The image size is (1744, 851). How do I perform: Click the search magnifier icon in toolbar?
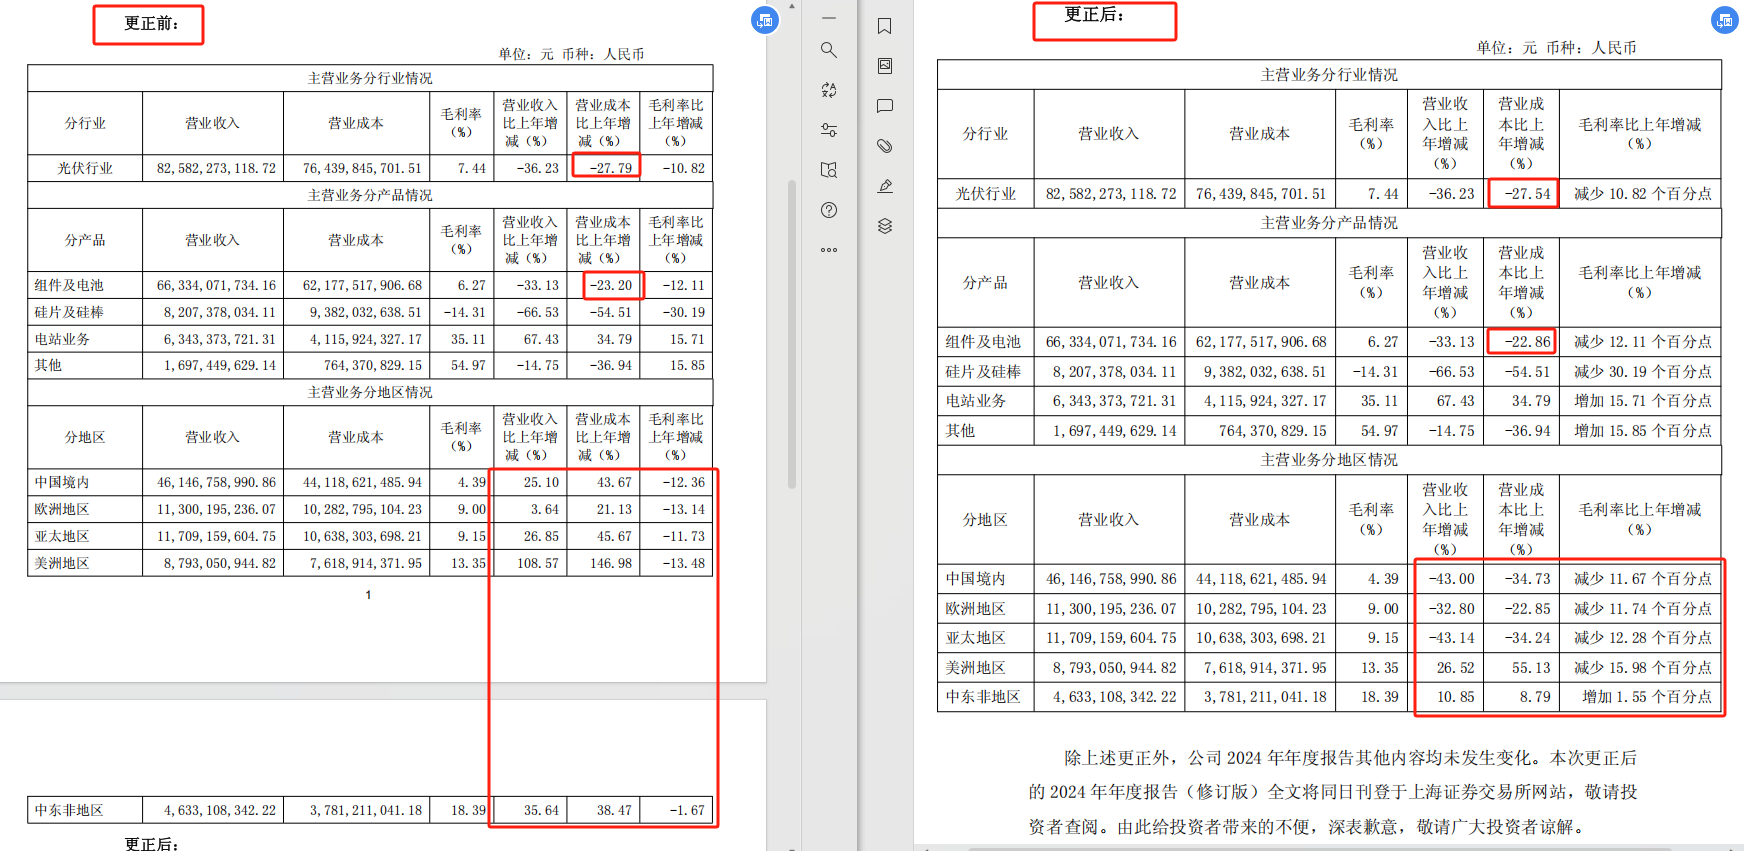pos(828,50)
